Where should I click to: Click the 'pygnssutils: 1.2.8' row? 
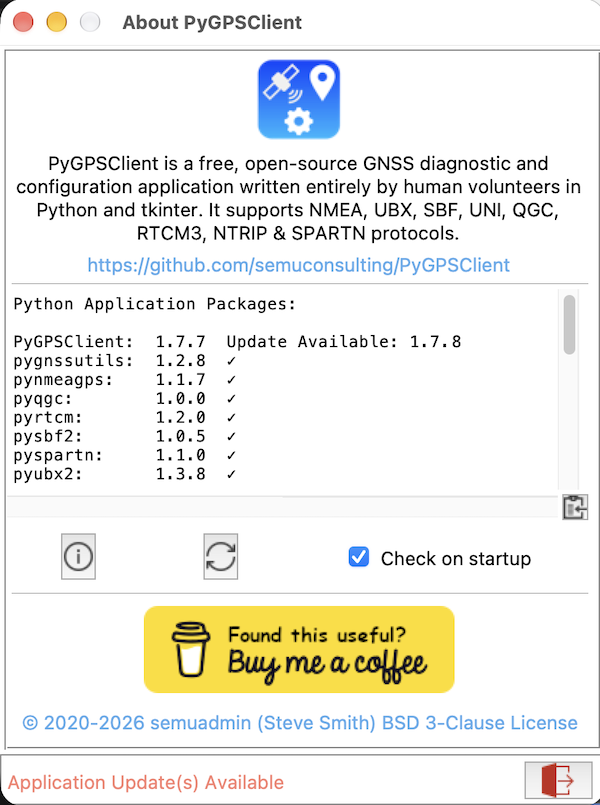coord(125,361)
